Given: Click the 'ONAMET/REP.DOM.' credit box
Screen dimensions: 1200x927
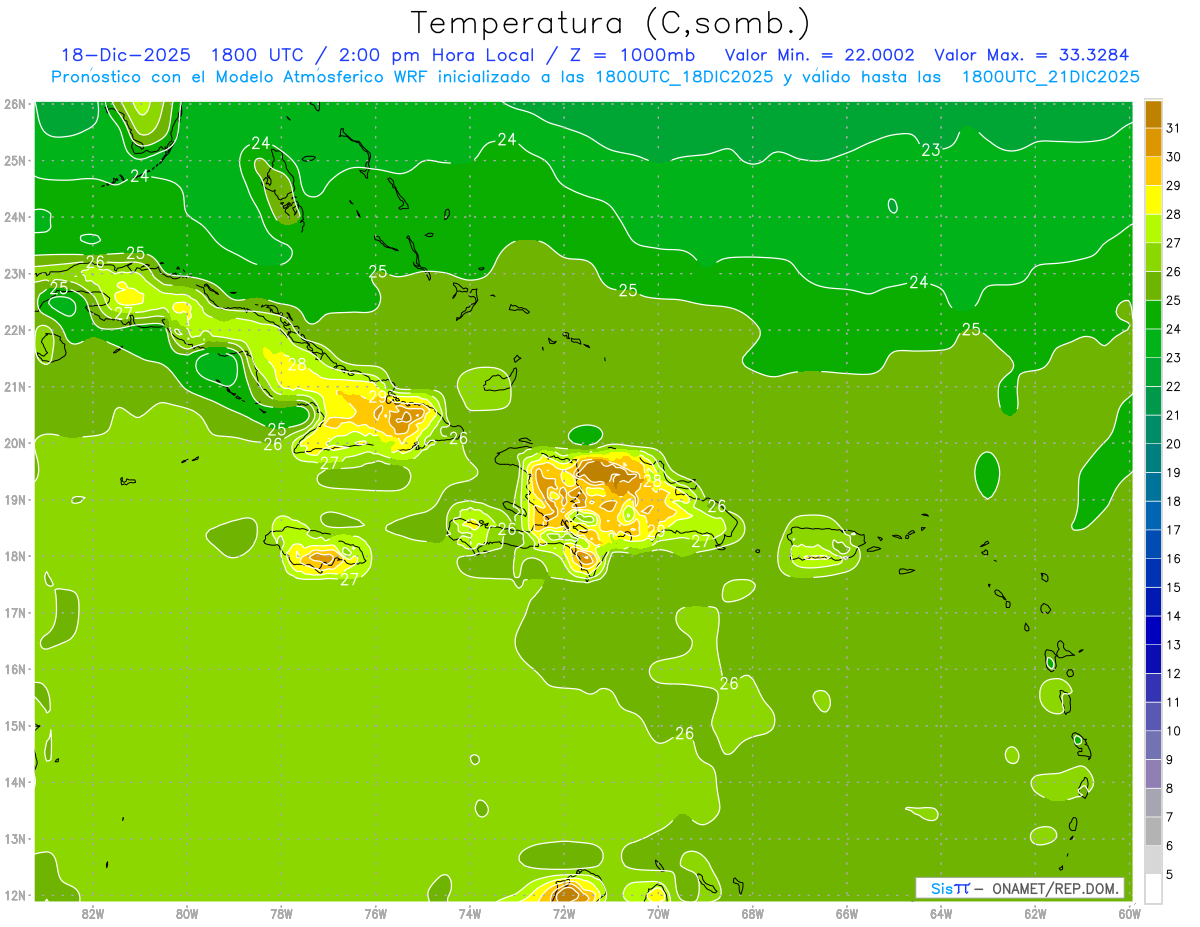Looking at the screenshot, I should tap(1019, 888).
